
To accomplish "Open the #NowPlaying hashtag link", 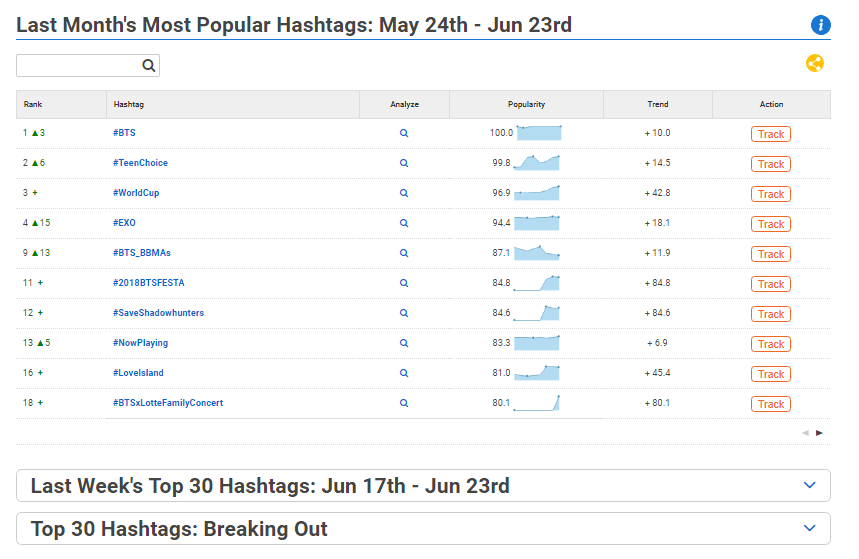I will click(140, 343).
